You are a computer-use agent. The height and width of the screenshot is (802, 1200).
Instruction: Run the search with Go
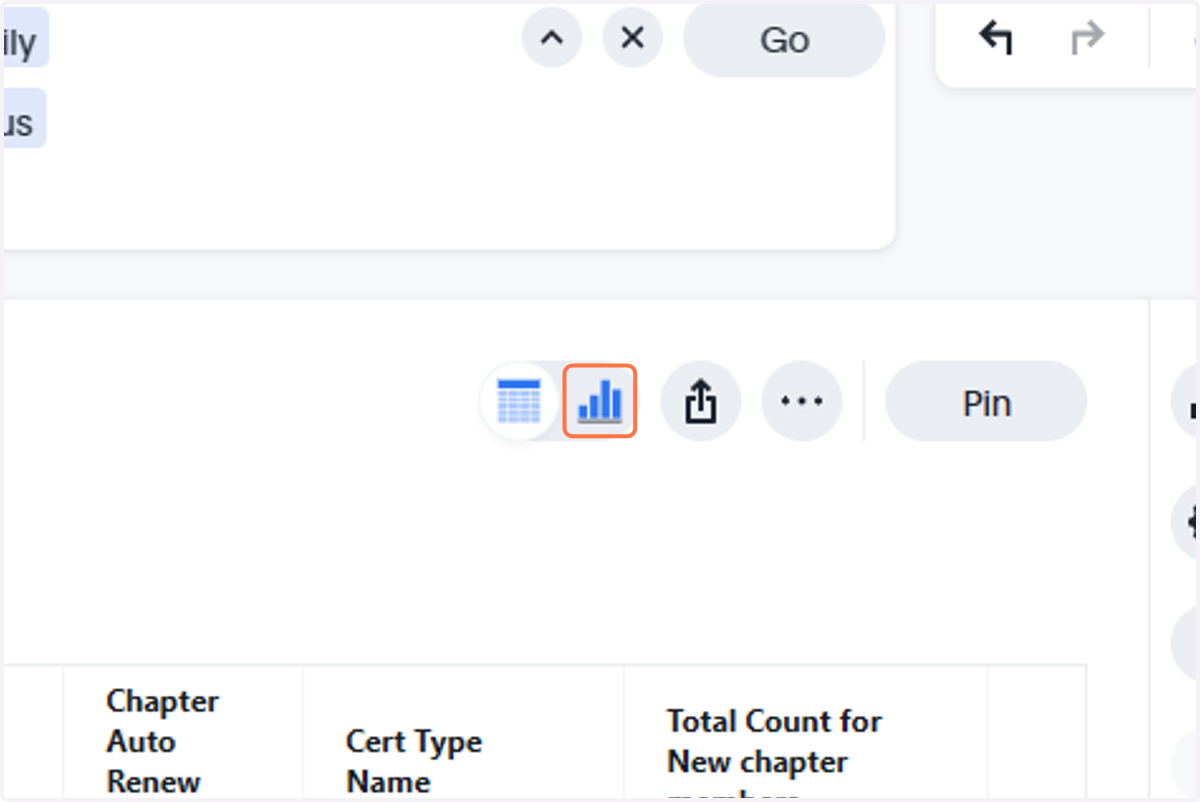(784, 40)
